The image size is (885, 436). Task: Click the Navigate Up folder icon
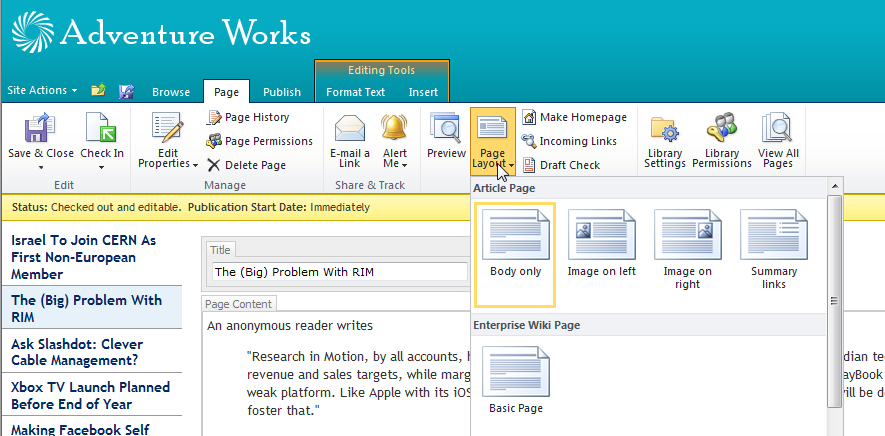click(x=99, y=90)
